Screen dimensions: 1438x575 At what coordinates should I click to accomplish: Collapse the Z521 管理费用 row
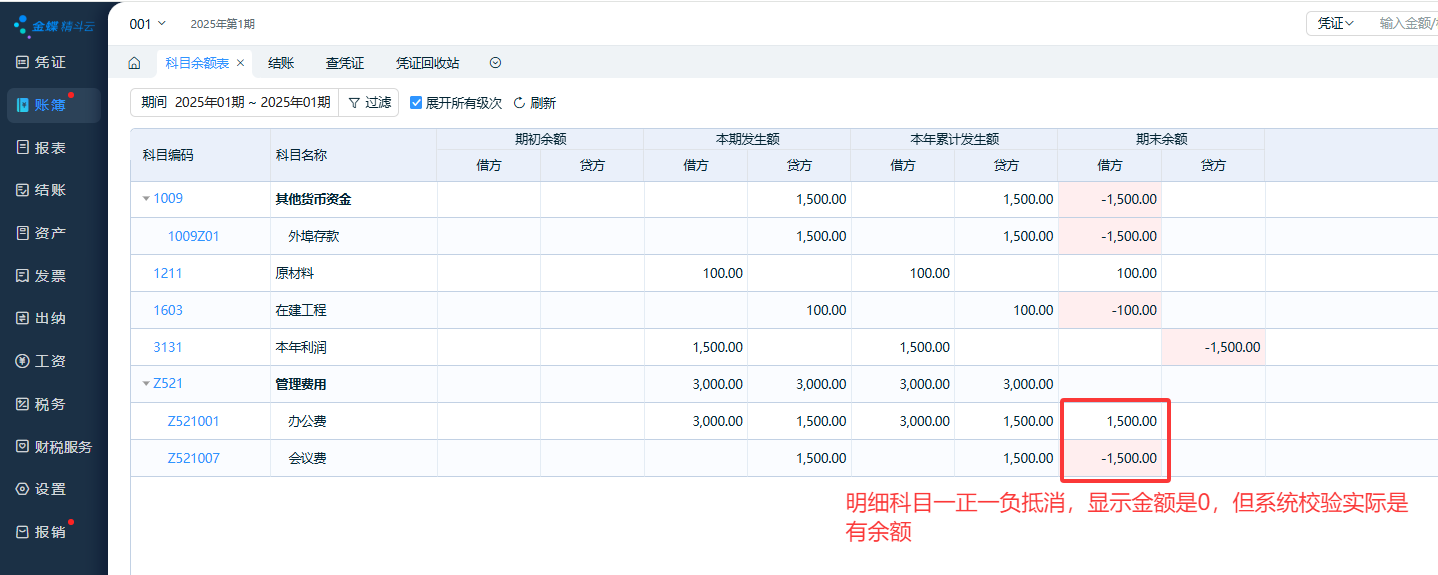[146, 384]
